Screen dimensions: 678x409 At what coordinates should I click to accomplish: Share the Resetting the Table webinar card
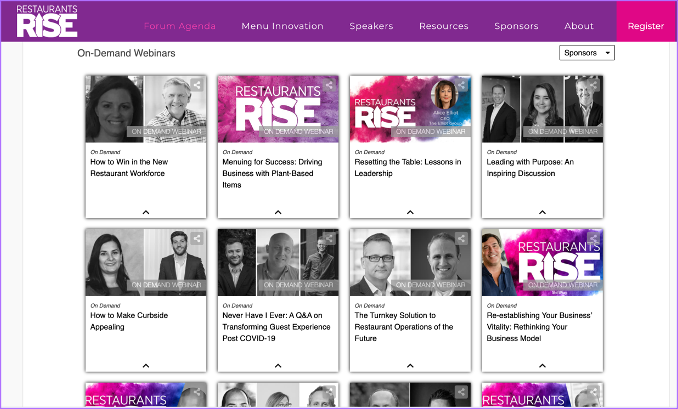click(x=461, y=85)
